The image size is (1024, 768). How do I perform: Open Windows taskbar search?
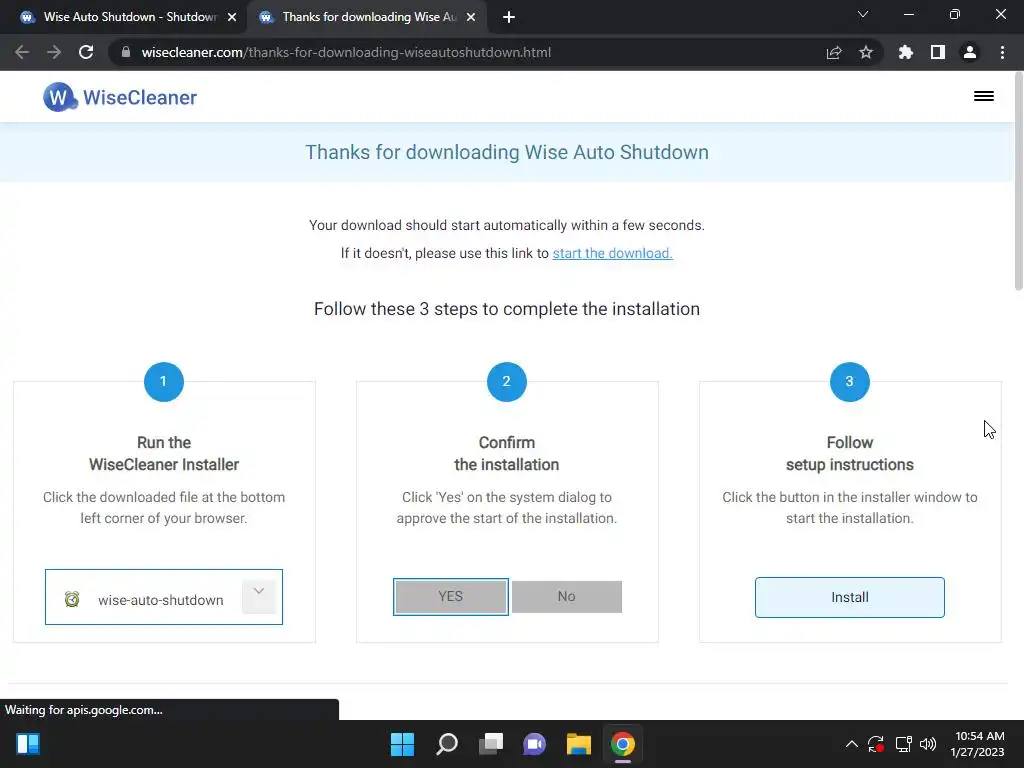[447, 744]
